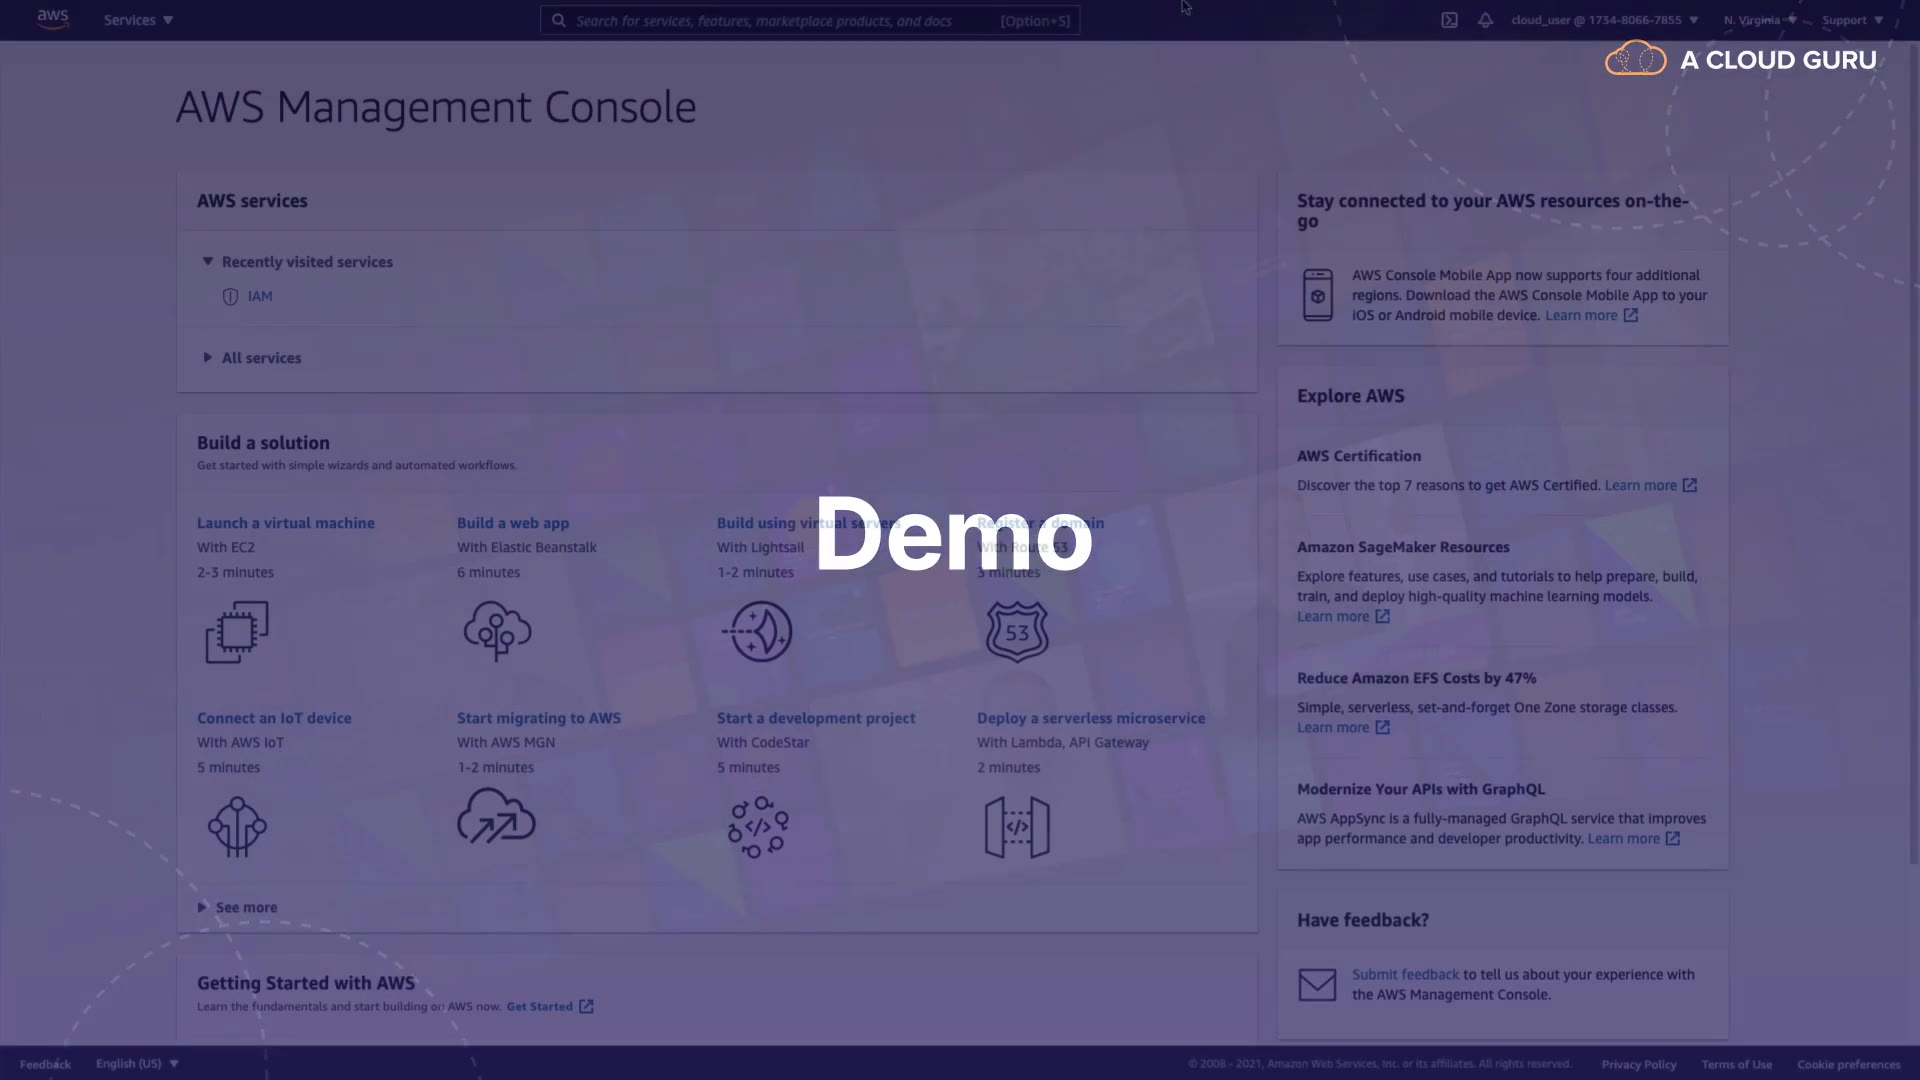Image resolution: width=1920 pixels, height=1080 pixels.
Task: Click the Route 53 shield icon
Action: tap(1017, 632)
